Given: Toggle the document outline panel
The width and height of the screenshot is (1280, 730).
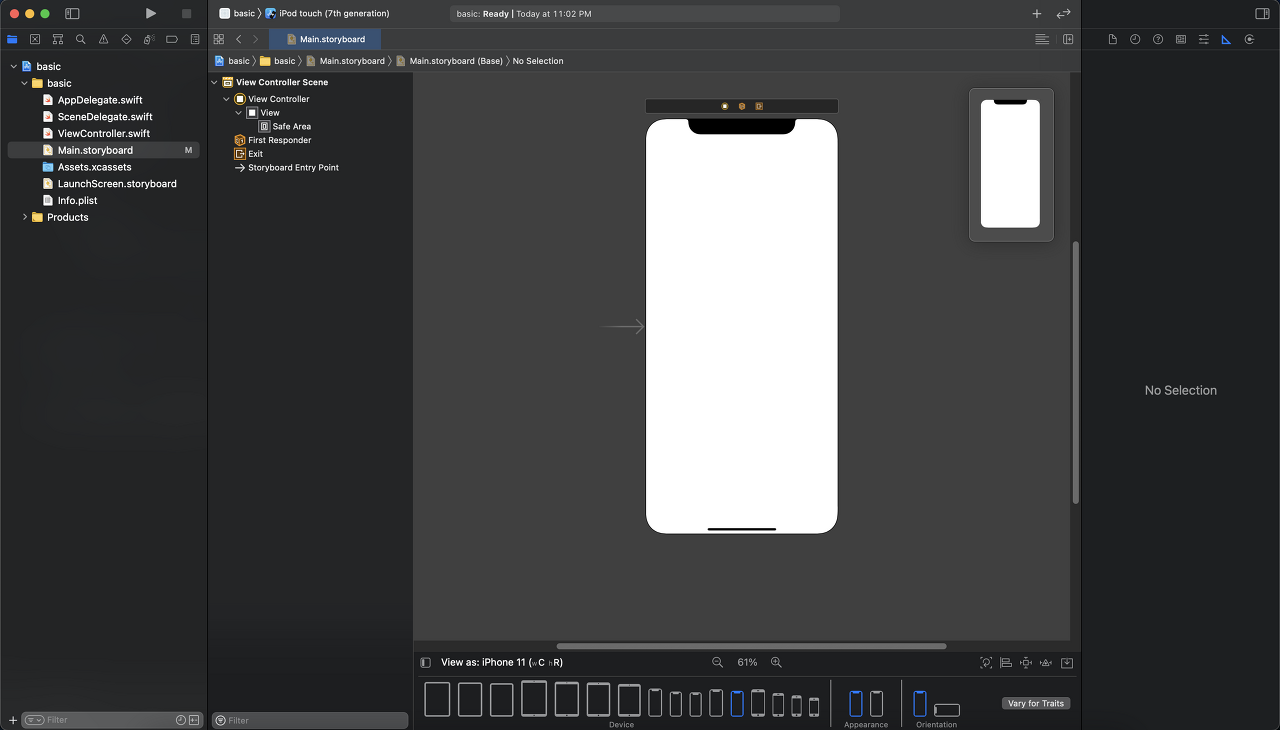Looking at the screenshot, I should pos(425,662).
